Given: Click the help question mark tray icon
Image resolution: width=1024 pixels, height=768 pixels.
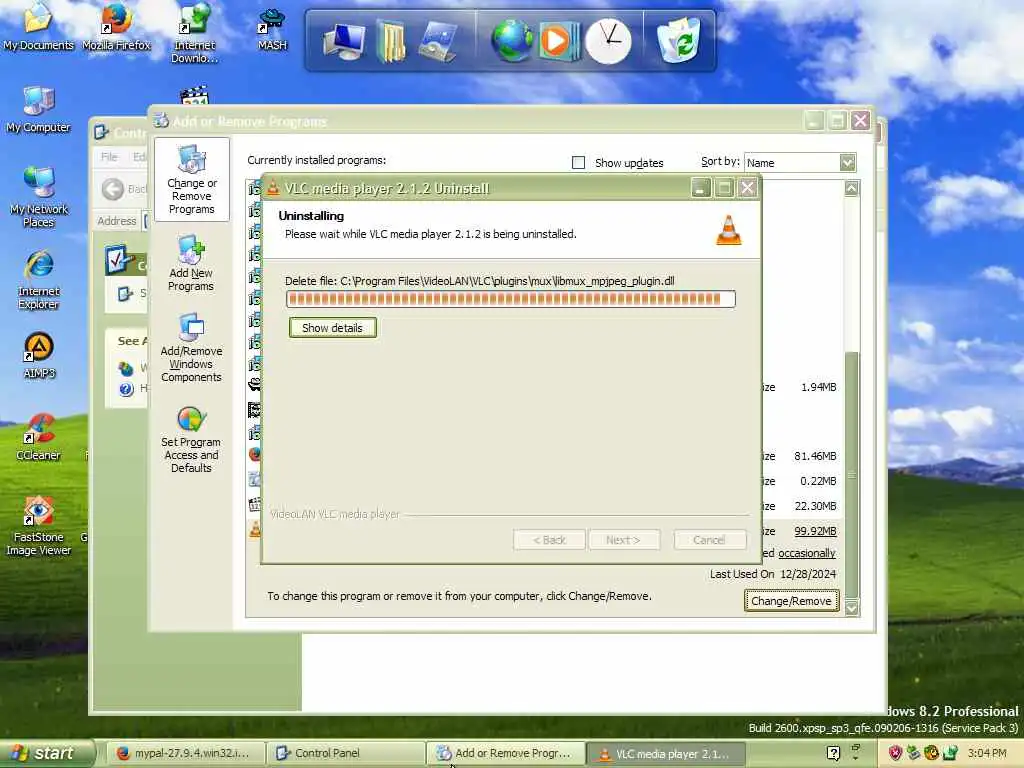Looking at the screenshot, I should pyautogui.click(x=833, y=753).
